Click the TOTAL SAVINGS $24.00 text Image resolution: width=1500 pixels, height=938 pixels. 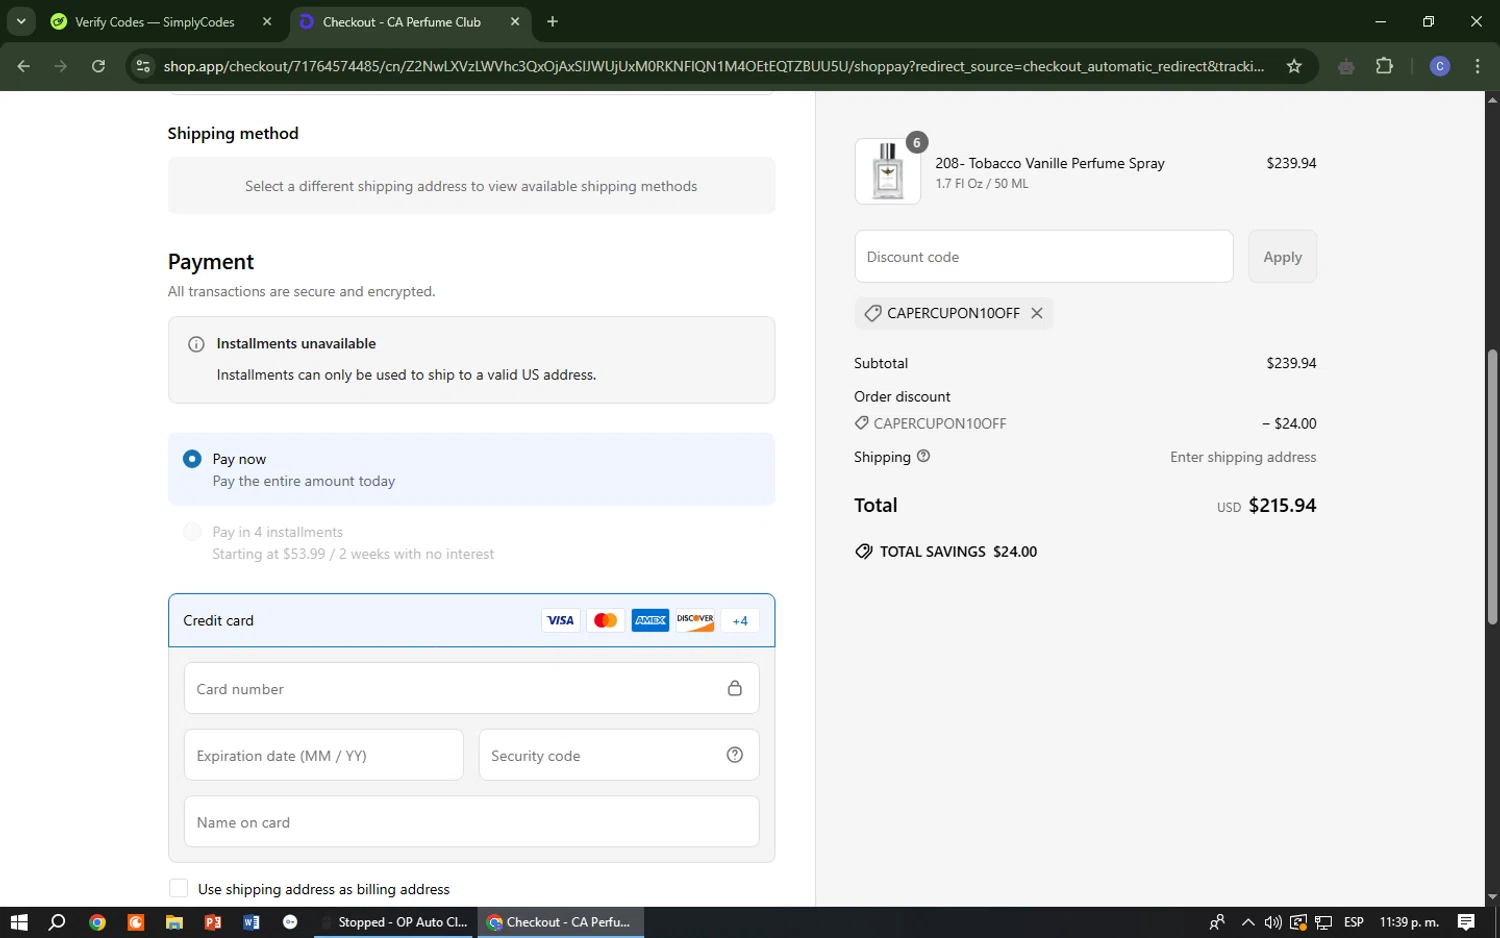[958, 551]
